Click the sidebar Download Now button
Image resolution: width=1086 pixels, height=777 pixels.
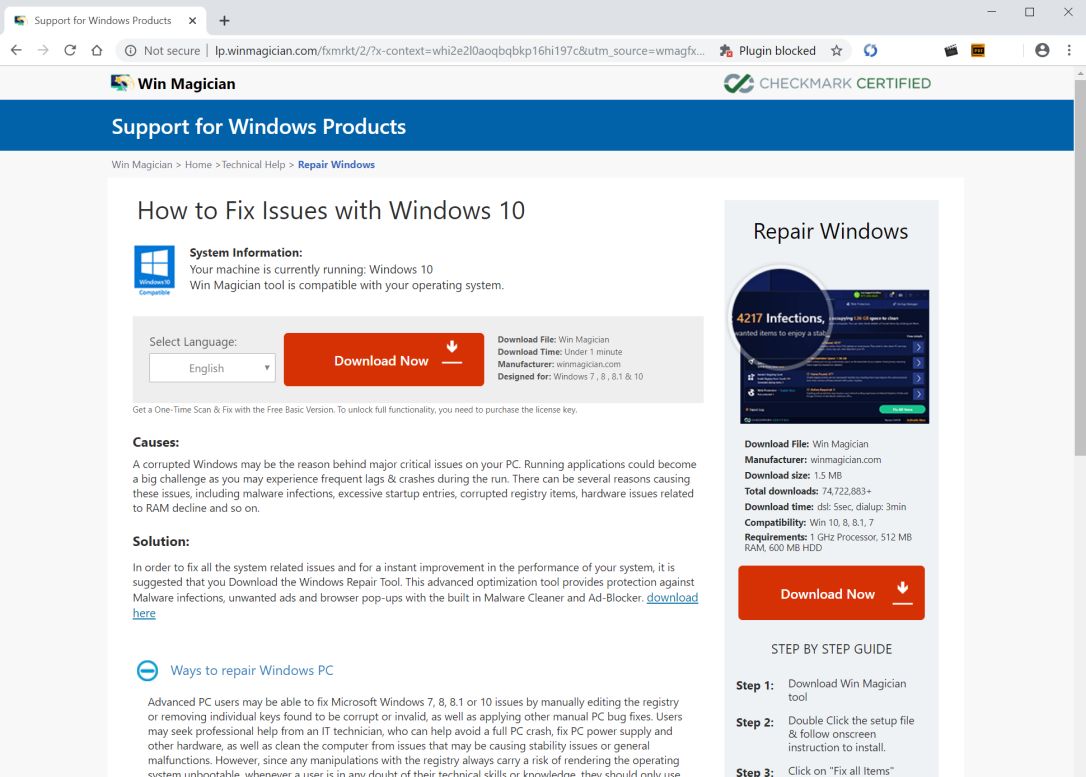coord(831,593)
